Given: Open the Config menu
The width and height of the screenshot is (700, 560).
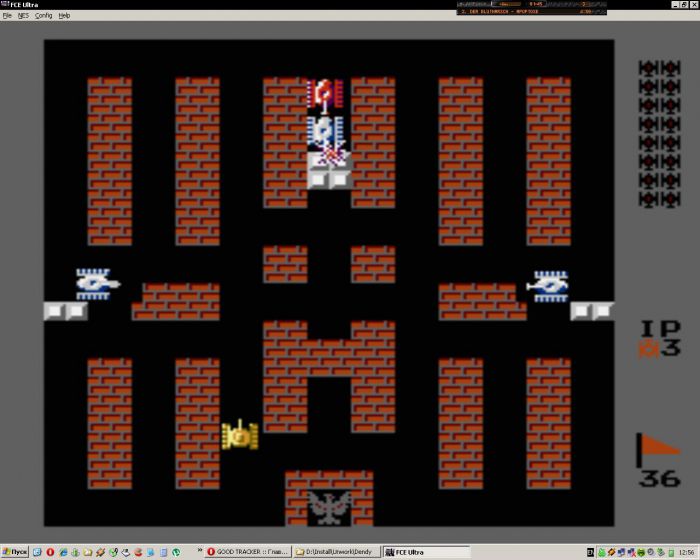Looking at the screenshot, I should [44, 16].
